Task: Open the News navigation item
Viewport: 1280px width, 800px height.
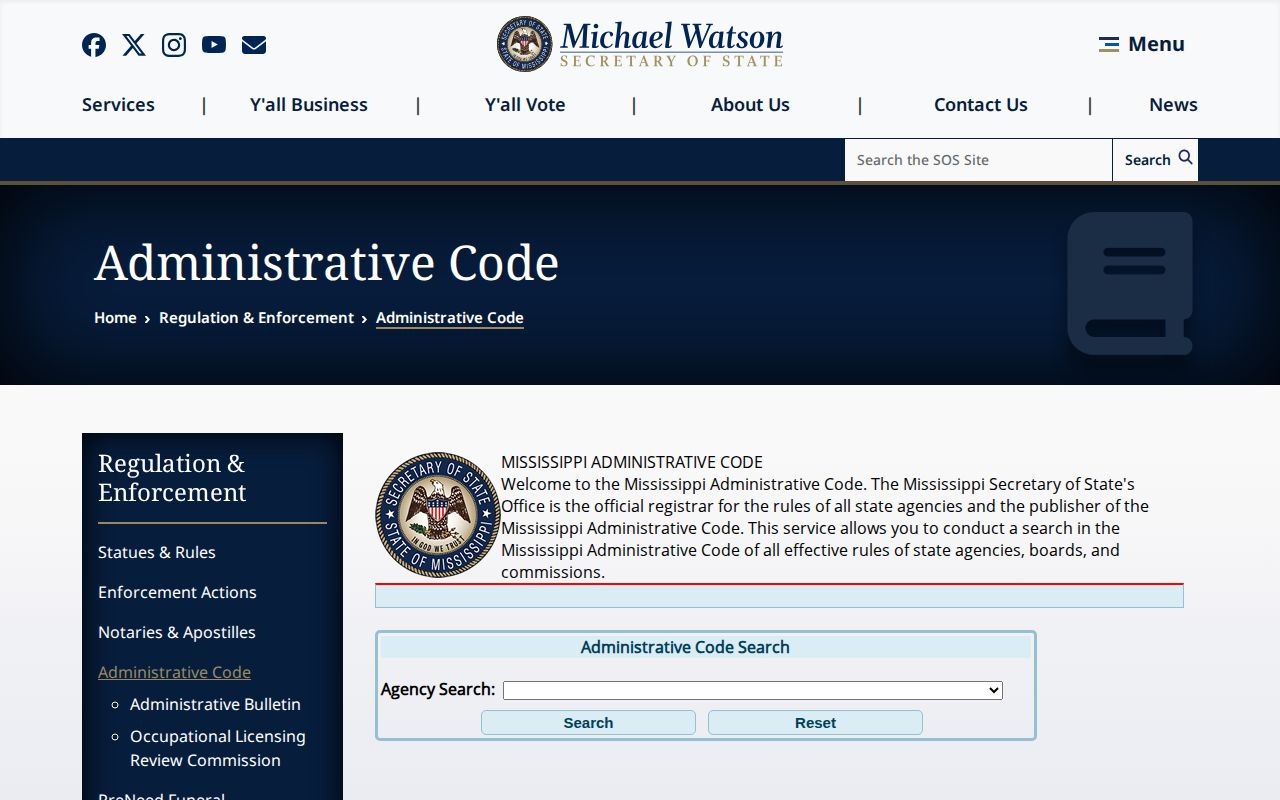Action: (x=1173, y=104)
